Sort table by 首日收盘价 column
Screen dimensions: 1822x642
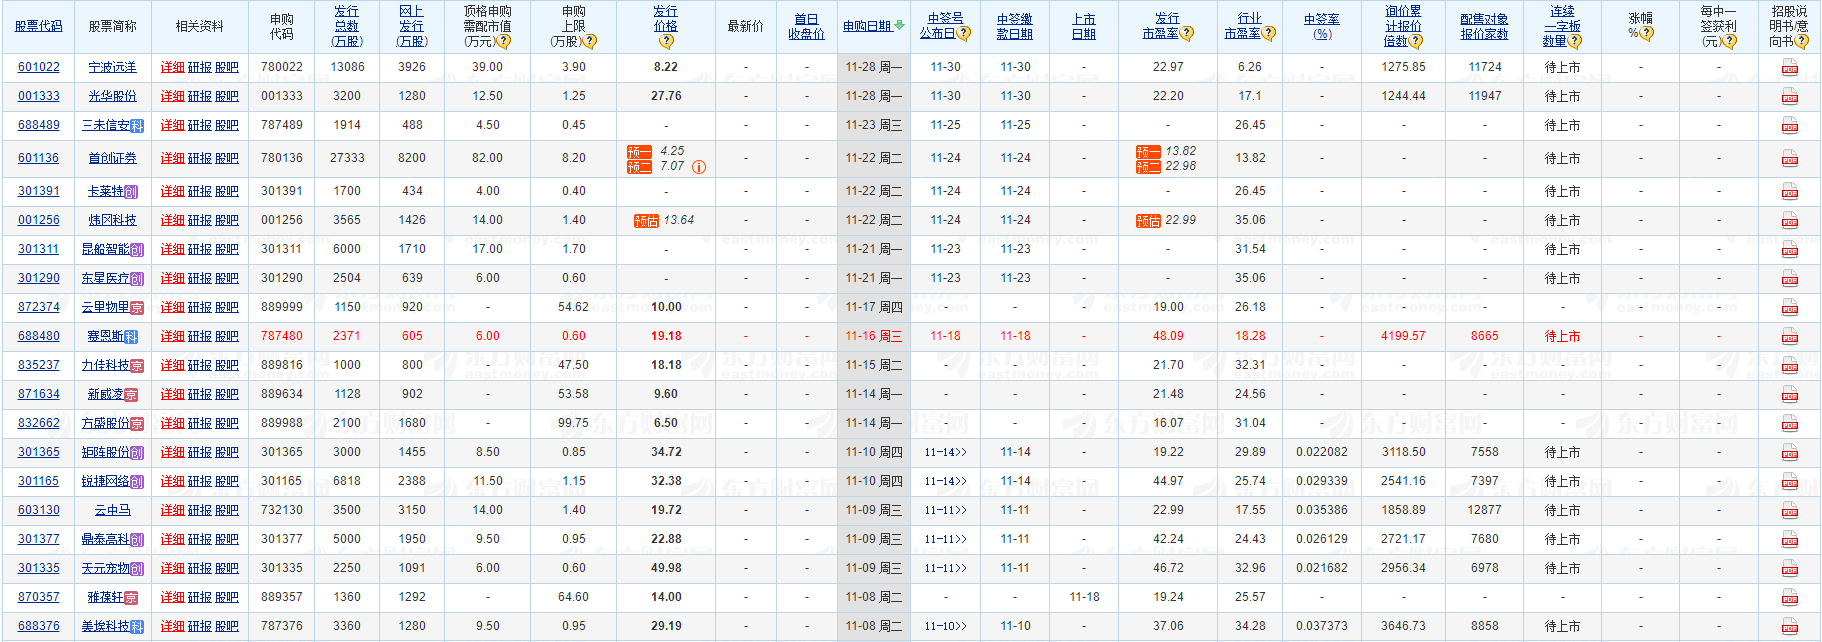point(806,26)
